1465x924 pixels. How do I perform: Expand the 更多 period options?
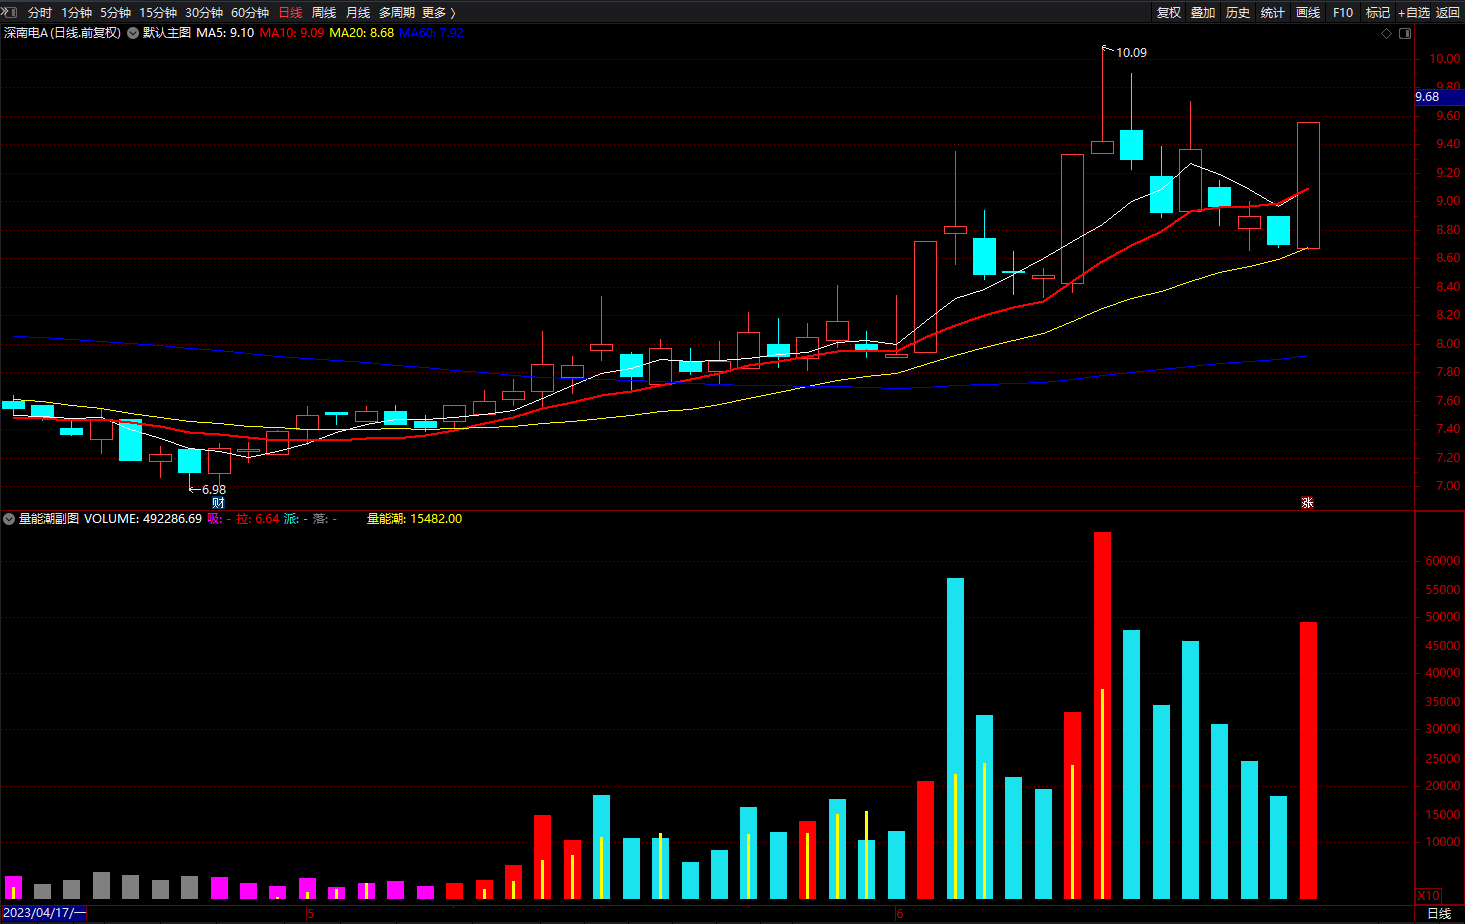(x=438, y=12)
